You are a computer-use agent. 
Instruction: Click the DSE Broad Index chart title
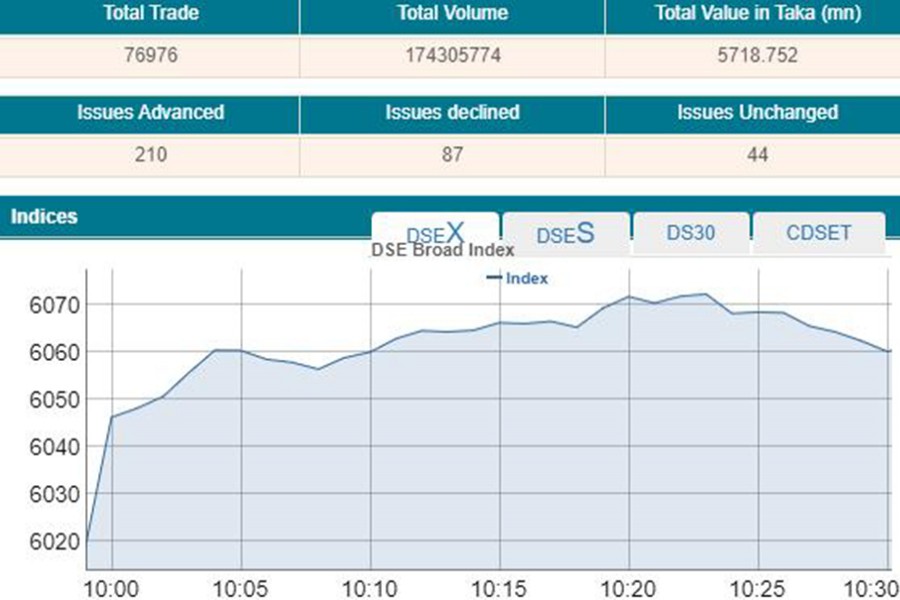coord(443,251)
